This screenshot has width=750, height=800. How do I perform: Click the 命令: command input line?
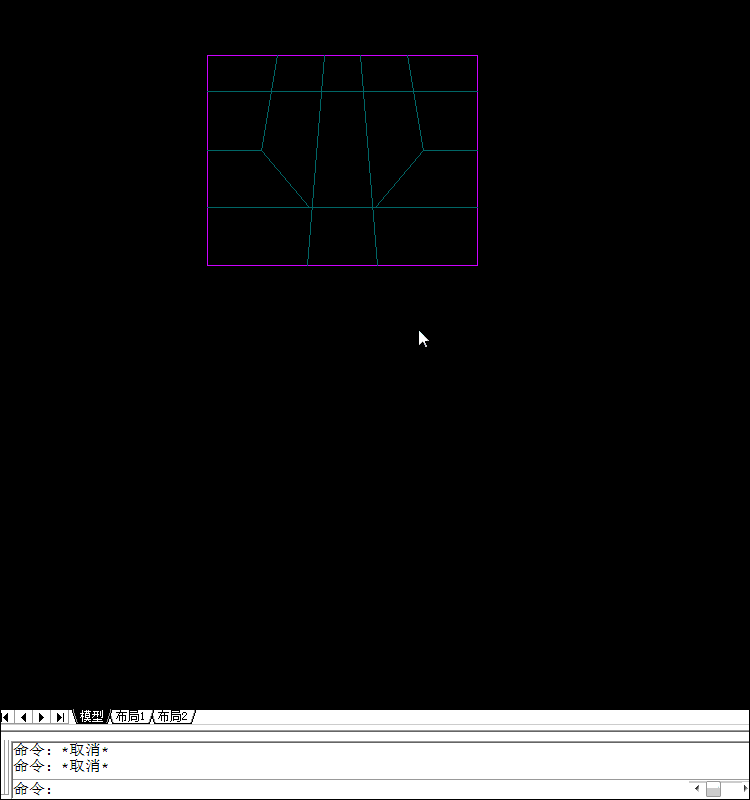click(350, 789)
